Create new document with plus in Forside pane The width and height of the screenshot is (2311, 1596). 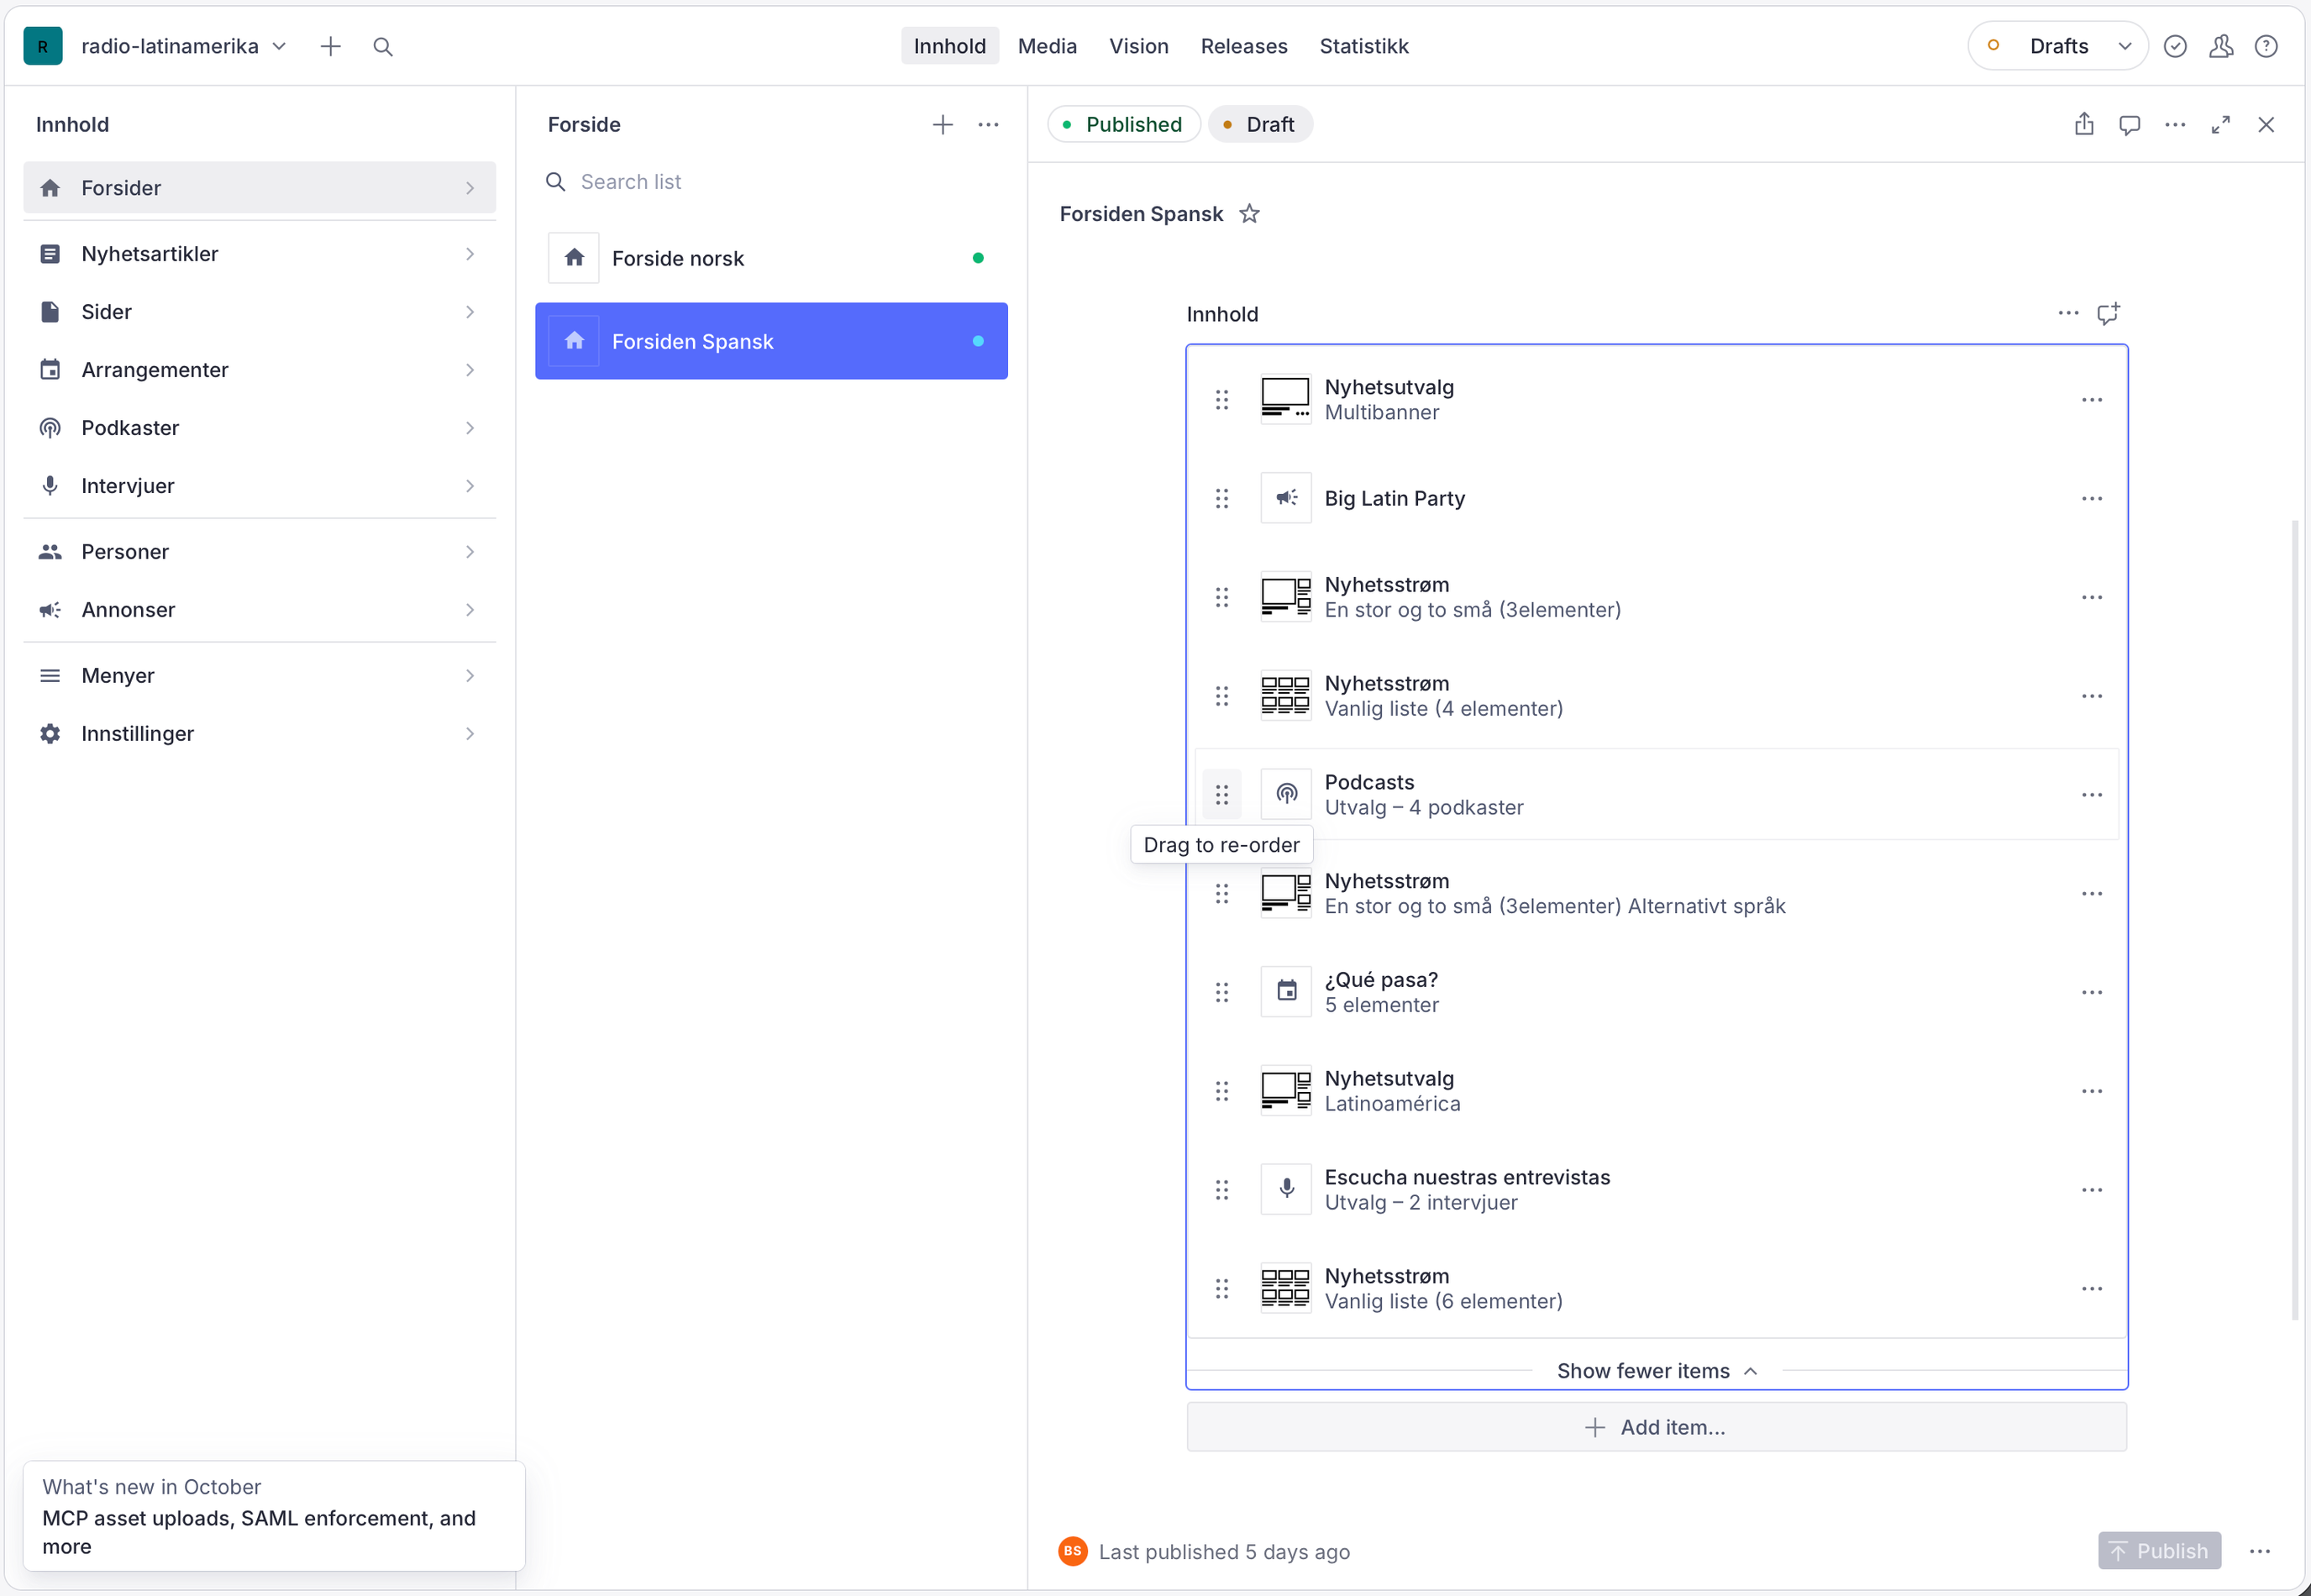pos(942,124)
